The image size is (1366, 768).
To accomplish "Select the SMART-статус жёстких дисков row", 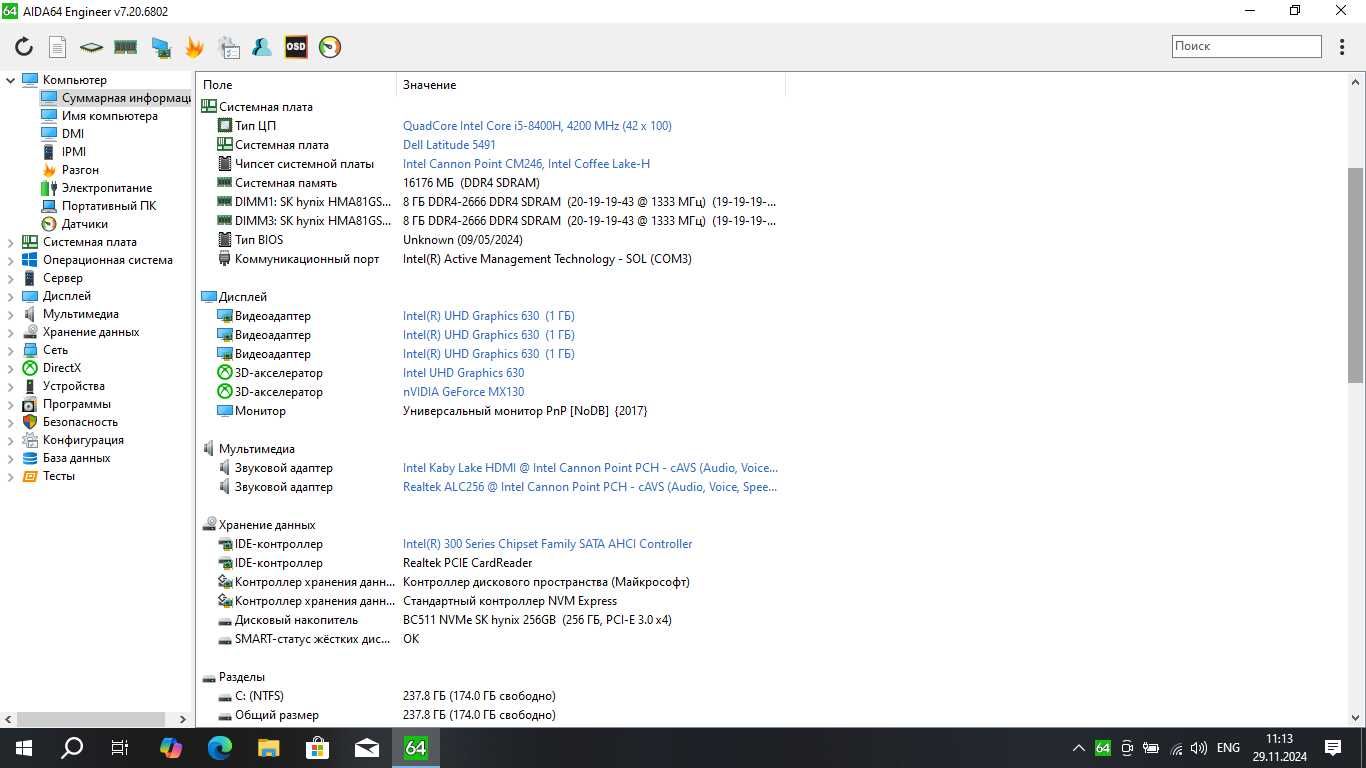I will (490, 639).
